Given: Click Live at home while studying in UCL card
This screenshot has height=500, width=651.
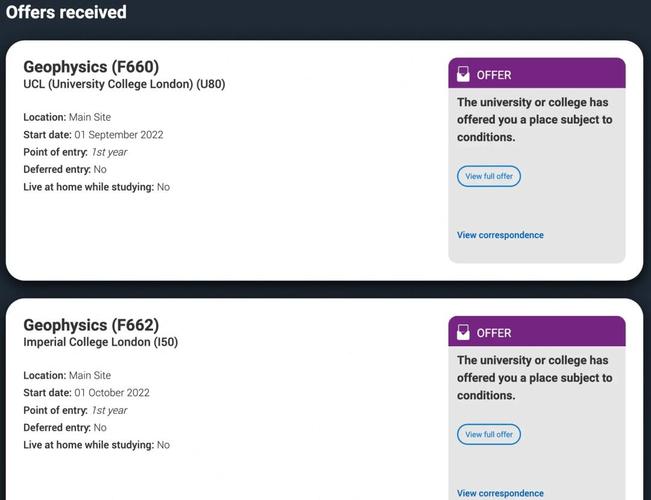Looking at the screenshot, I should [x=96, y=187].
